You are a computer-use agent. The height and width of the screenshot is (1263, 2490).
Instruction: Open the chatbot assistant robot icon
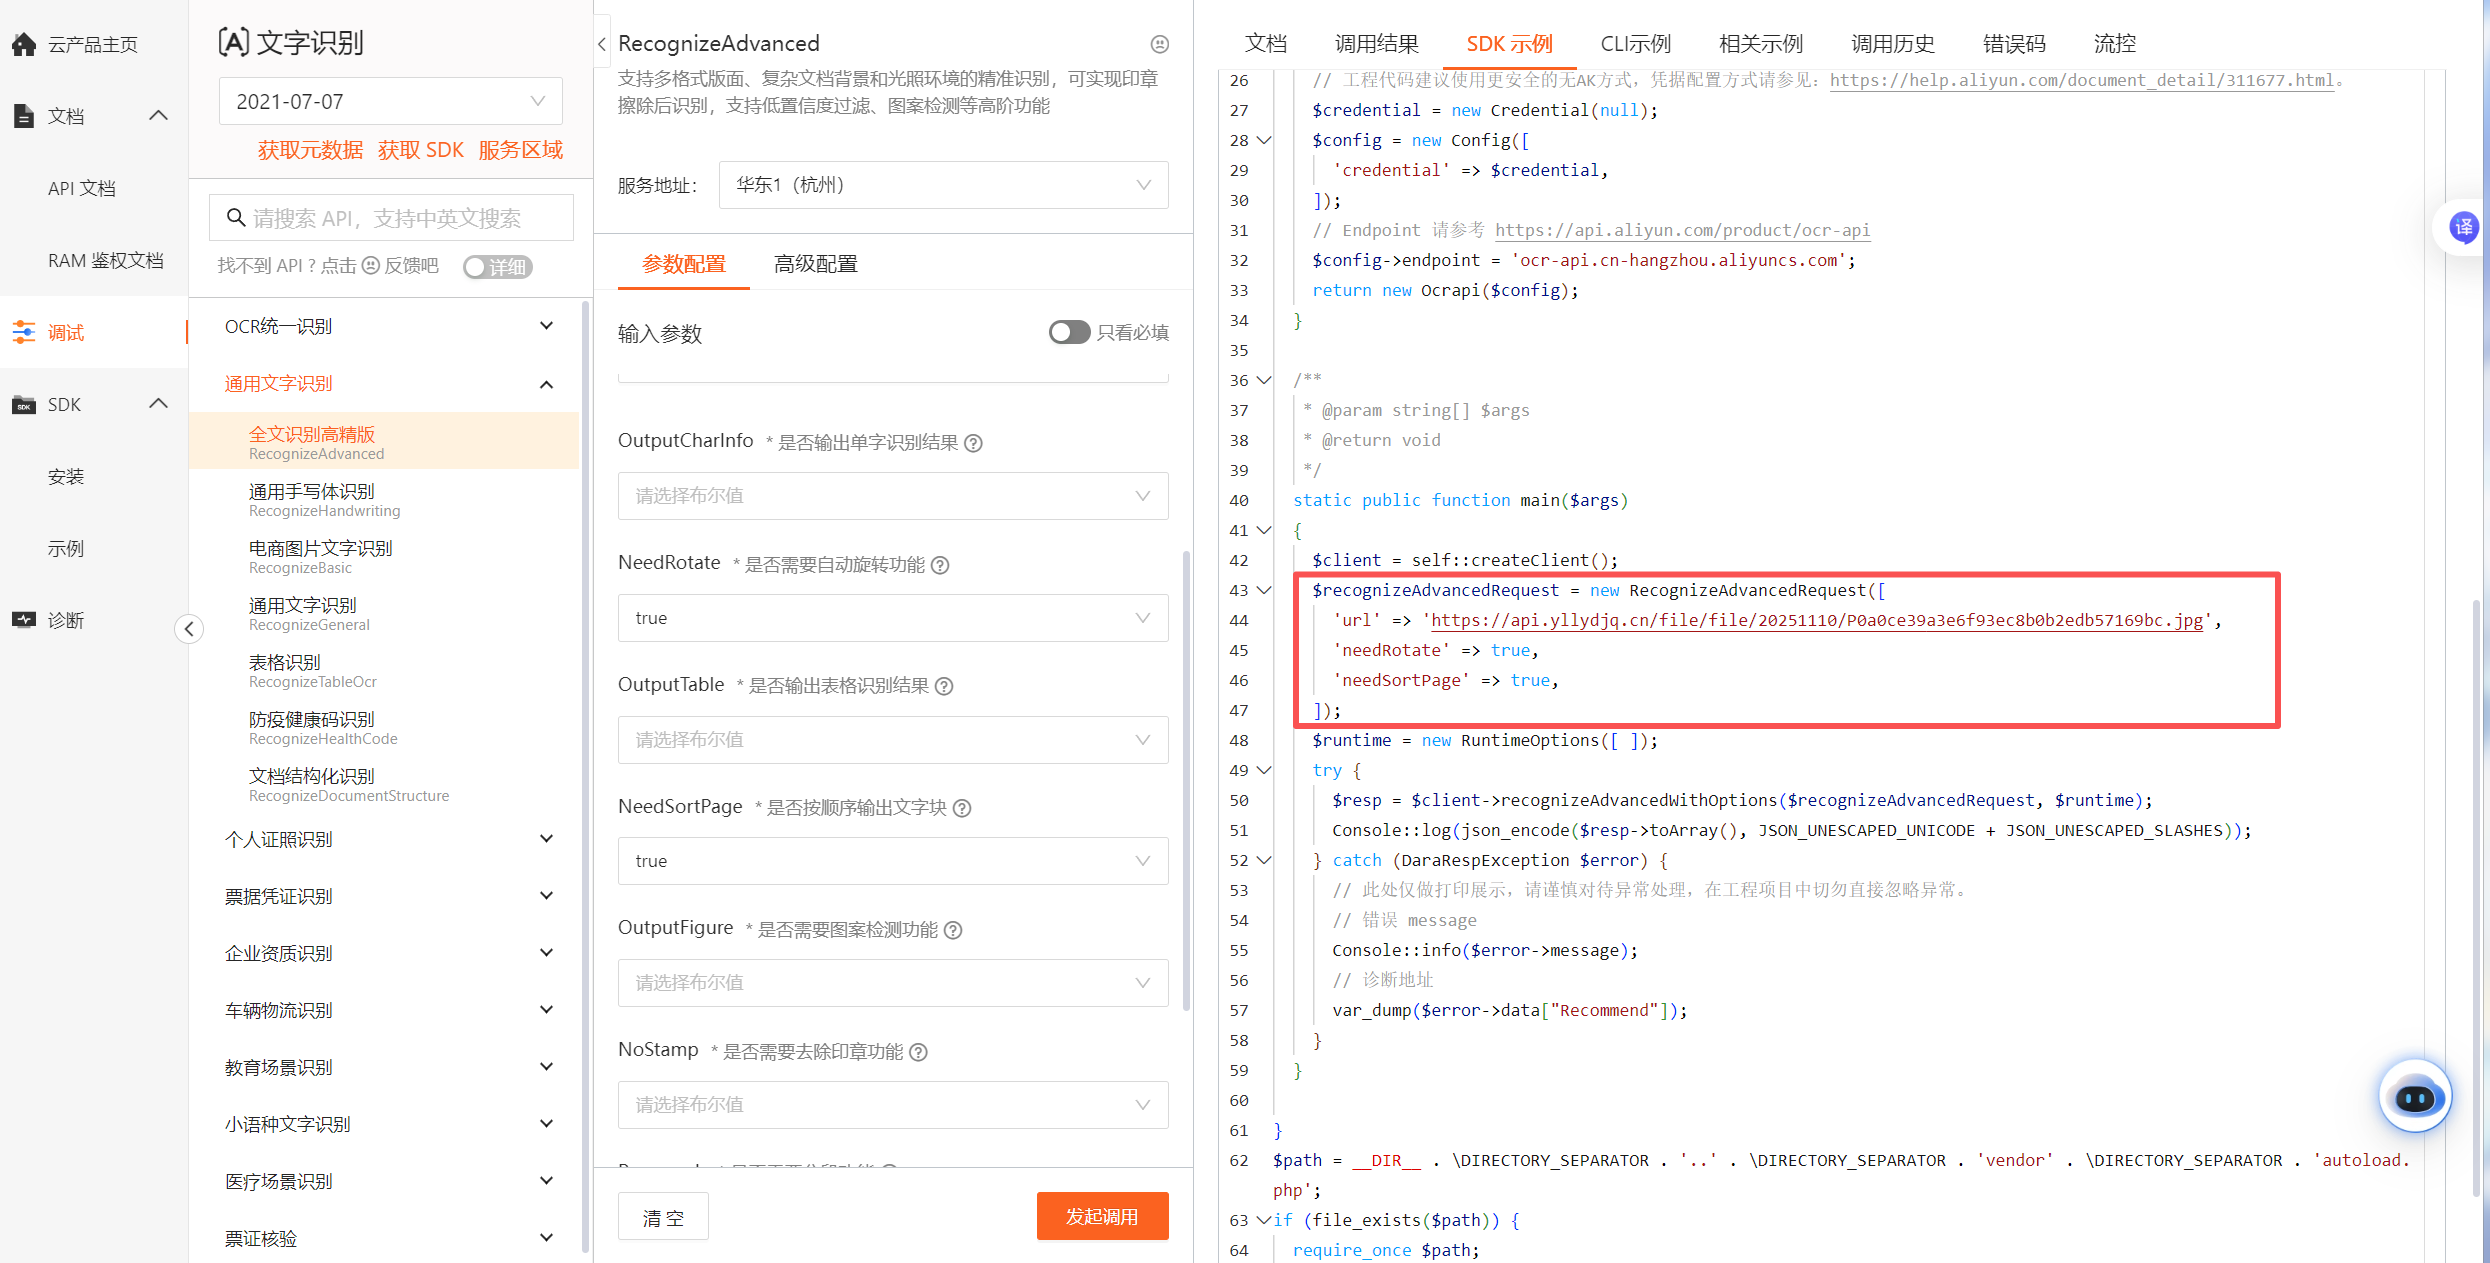pyautogui.click(x=2415, y=1098)
